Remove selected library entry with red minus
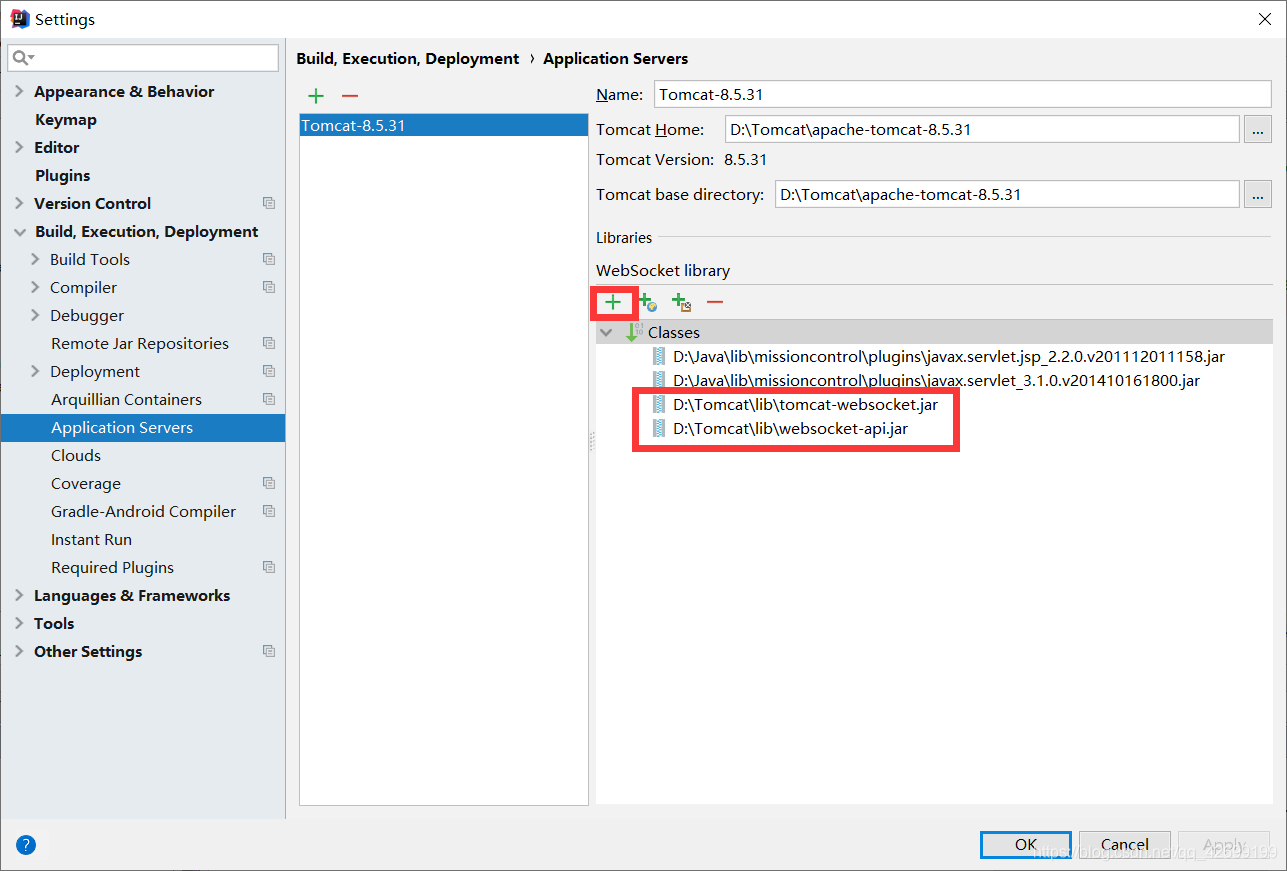 point(715,302)
